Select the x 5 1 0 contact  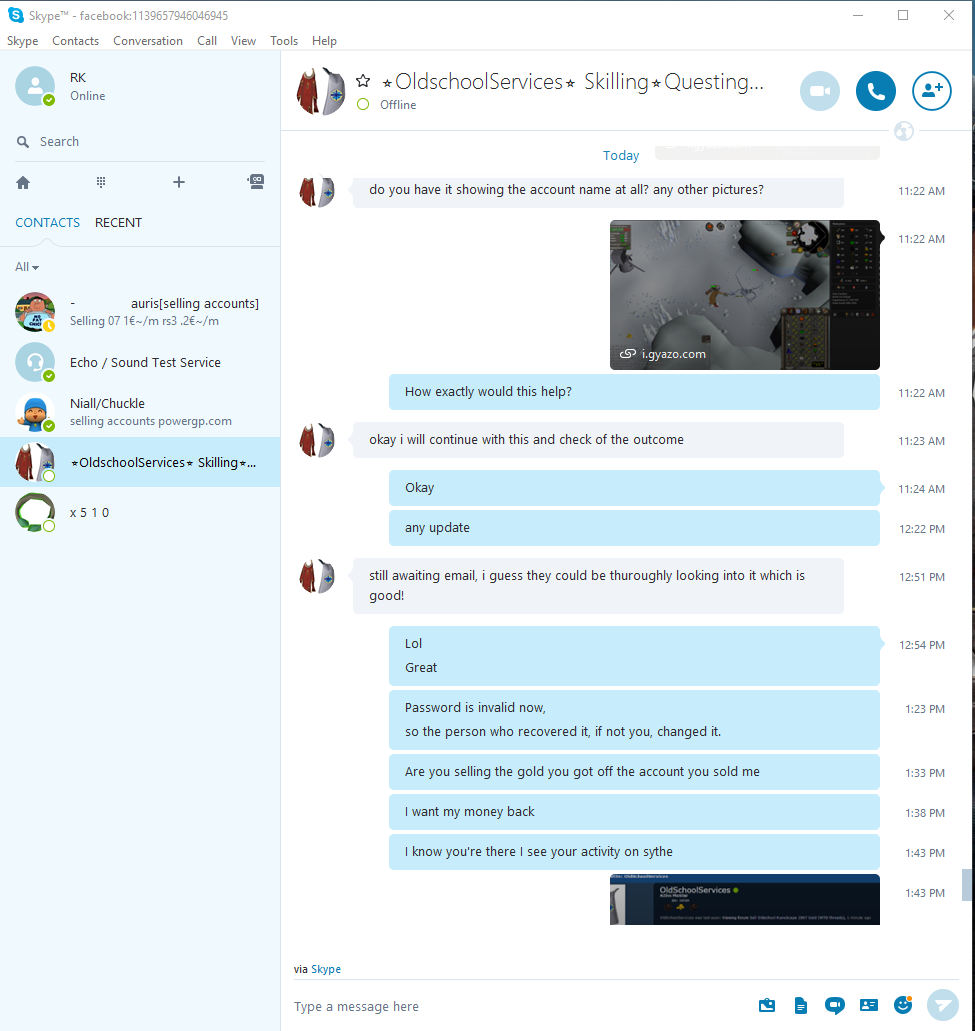coord(140,512)
